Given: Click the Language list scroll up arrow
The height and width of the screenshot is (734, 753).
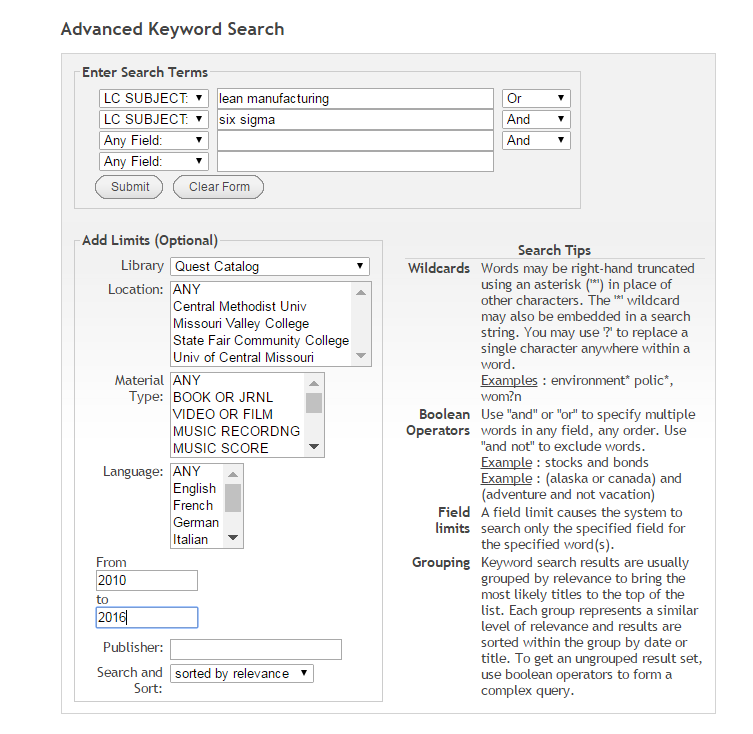Looking at the screenshot, I should [x=233, y=475].
